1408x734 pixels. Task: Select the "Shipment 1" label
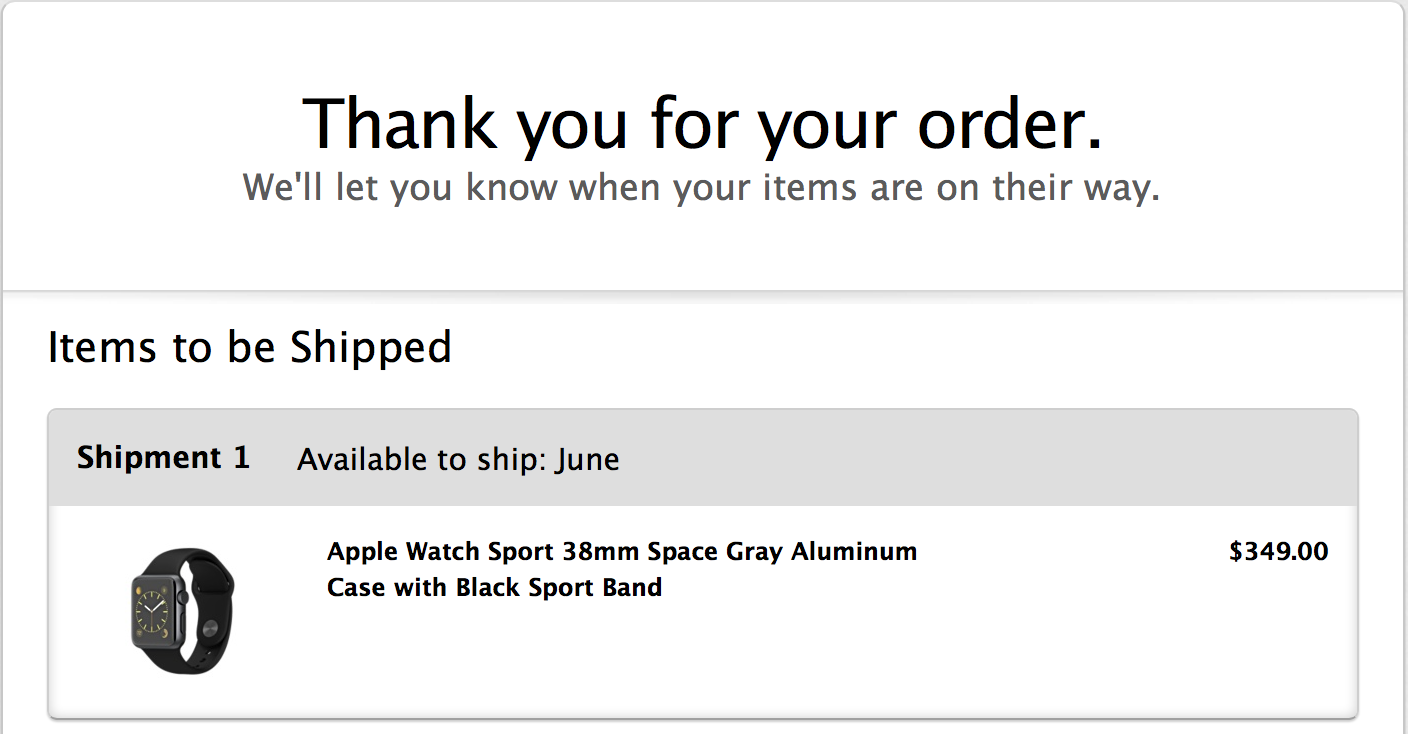pyautogui.click(x=163, y=458)
